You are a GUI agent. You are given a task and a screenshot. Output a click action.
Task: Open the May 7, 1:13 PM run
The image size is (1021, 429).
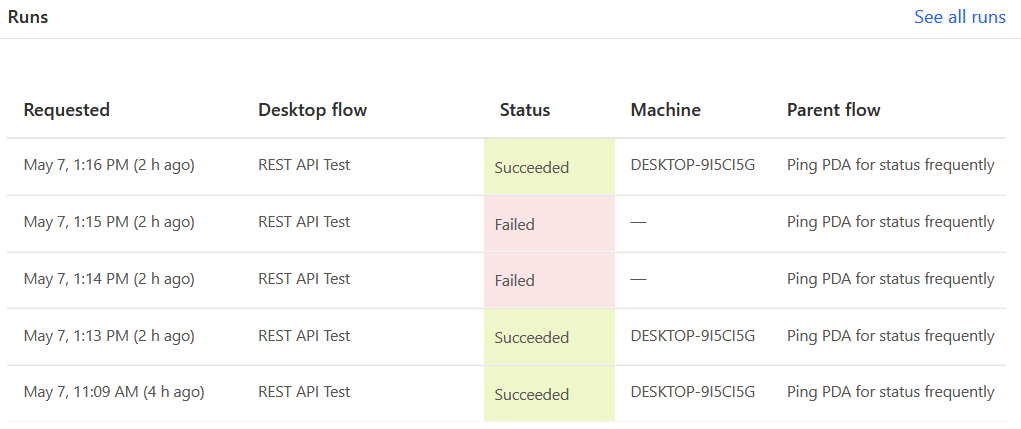pyautogui.click(x=109, y=336)
